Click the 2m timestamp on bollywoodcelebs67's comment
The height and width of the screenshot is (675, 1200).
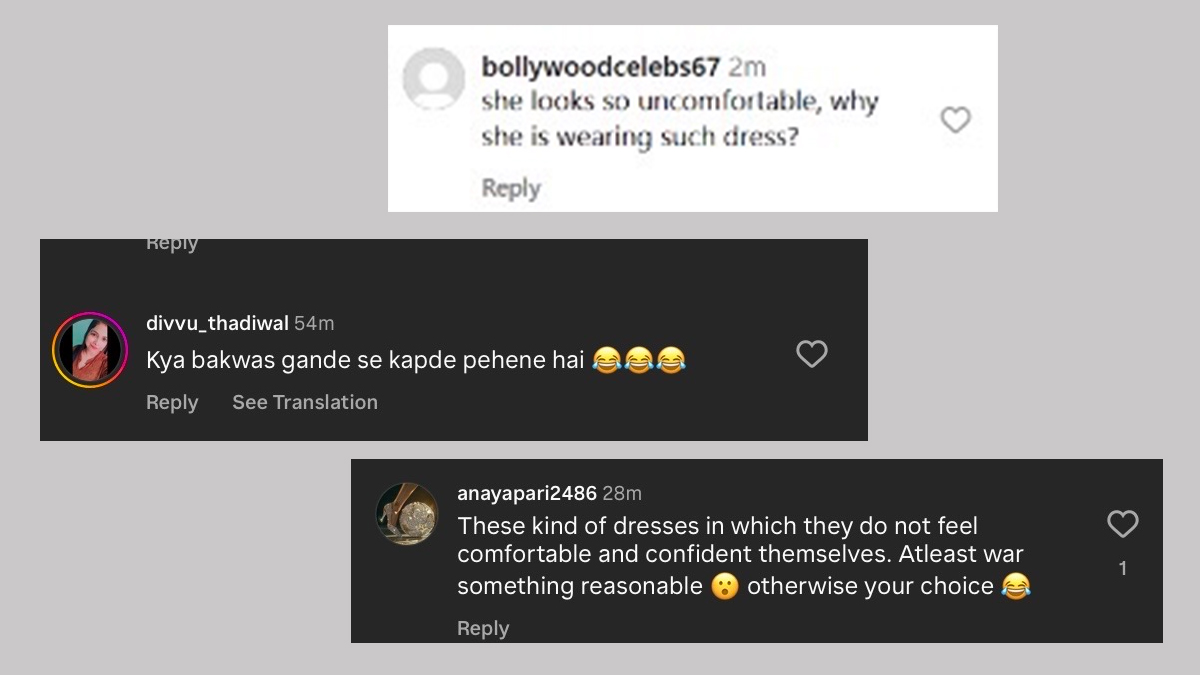(x=746, y=67)
